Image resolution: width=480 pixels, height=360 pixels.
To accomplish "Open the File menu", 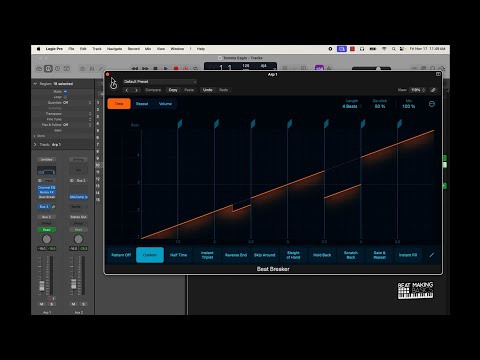I will click(x=71, y=49).
